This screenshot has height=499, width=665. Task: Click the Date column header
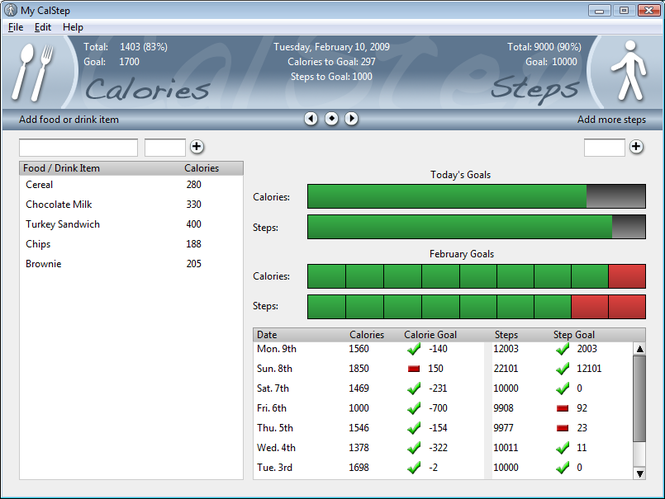click(x=267, y=335)
